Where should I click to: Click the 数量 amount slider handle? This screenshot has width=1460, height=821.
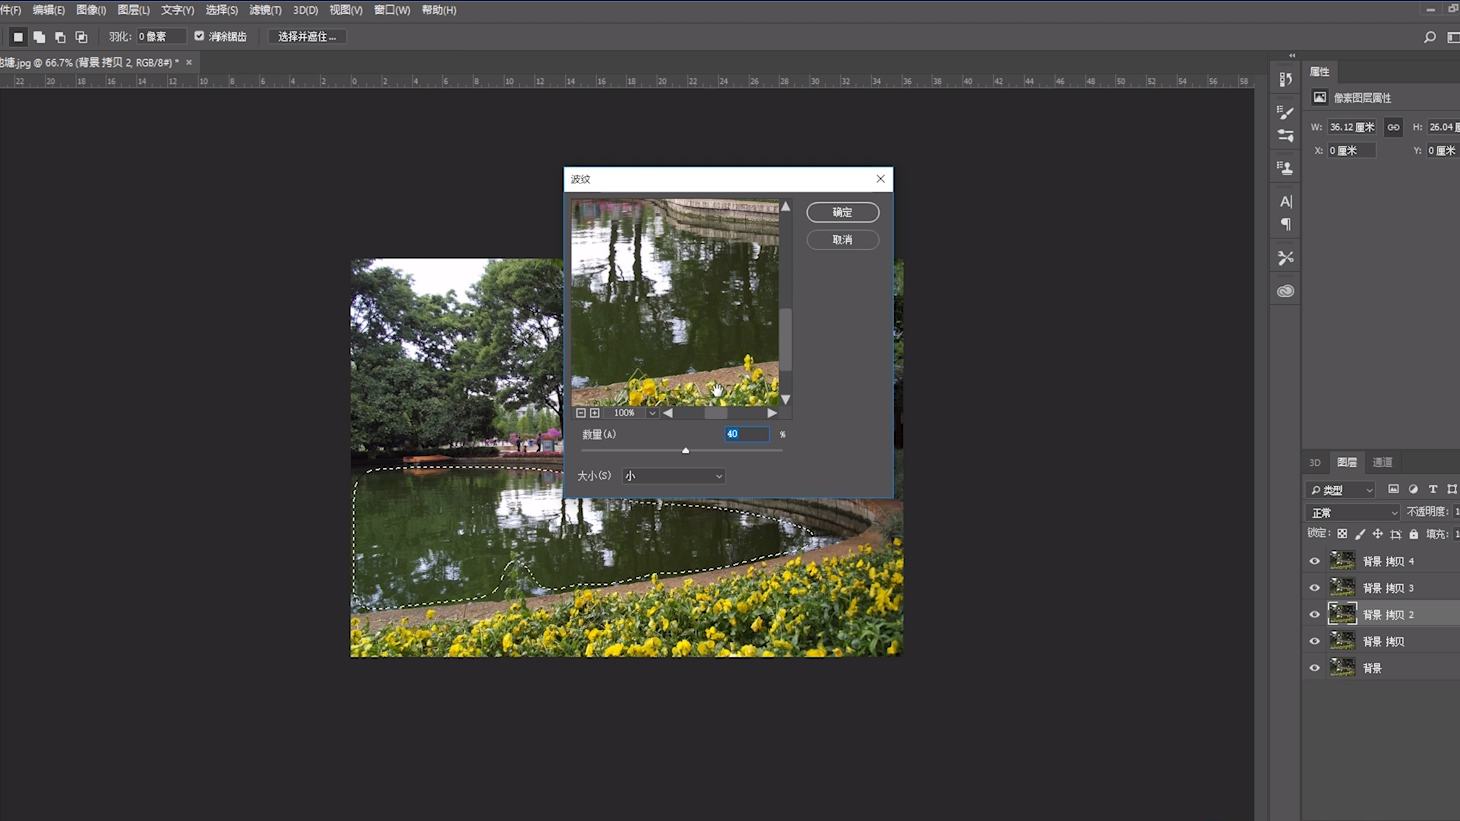tap(685, 451)
